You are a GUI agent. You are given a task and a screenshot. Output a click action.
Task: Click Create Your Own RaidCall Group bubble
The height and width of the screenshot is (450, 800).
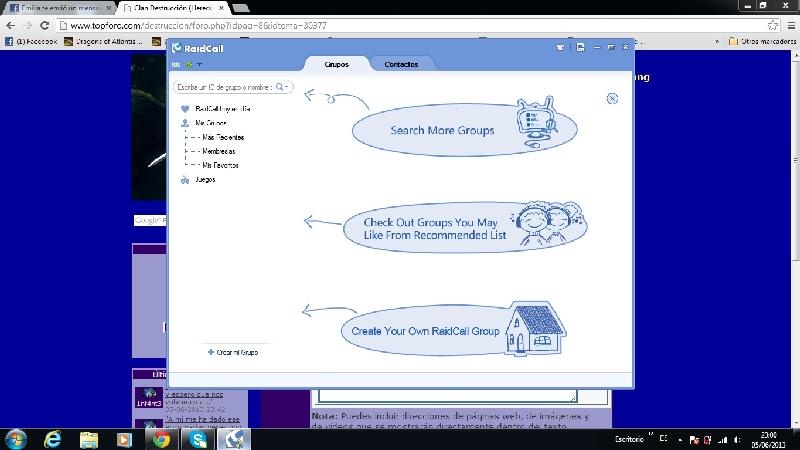point(453,330)
